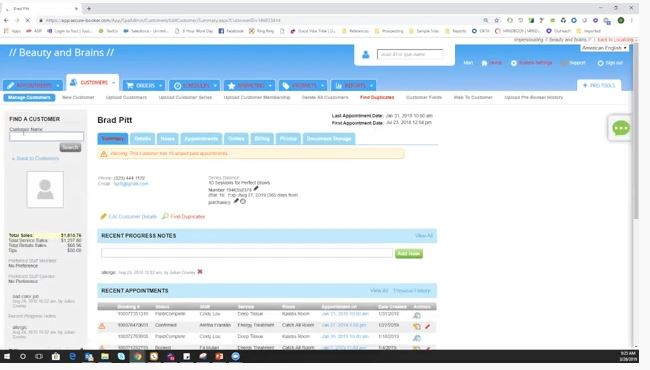Image resolution: width=650 pixels, height=370 pixels.
Task: Click the Find Duplicates magnifier link under customer info
Action: (x=184, y=216)
